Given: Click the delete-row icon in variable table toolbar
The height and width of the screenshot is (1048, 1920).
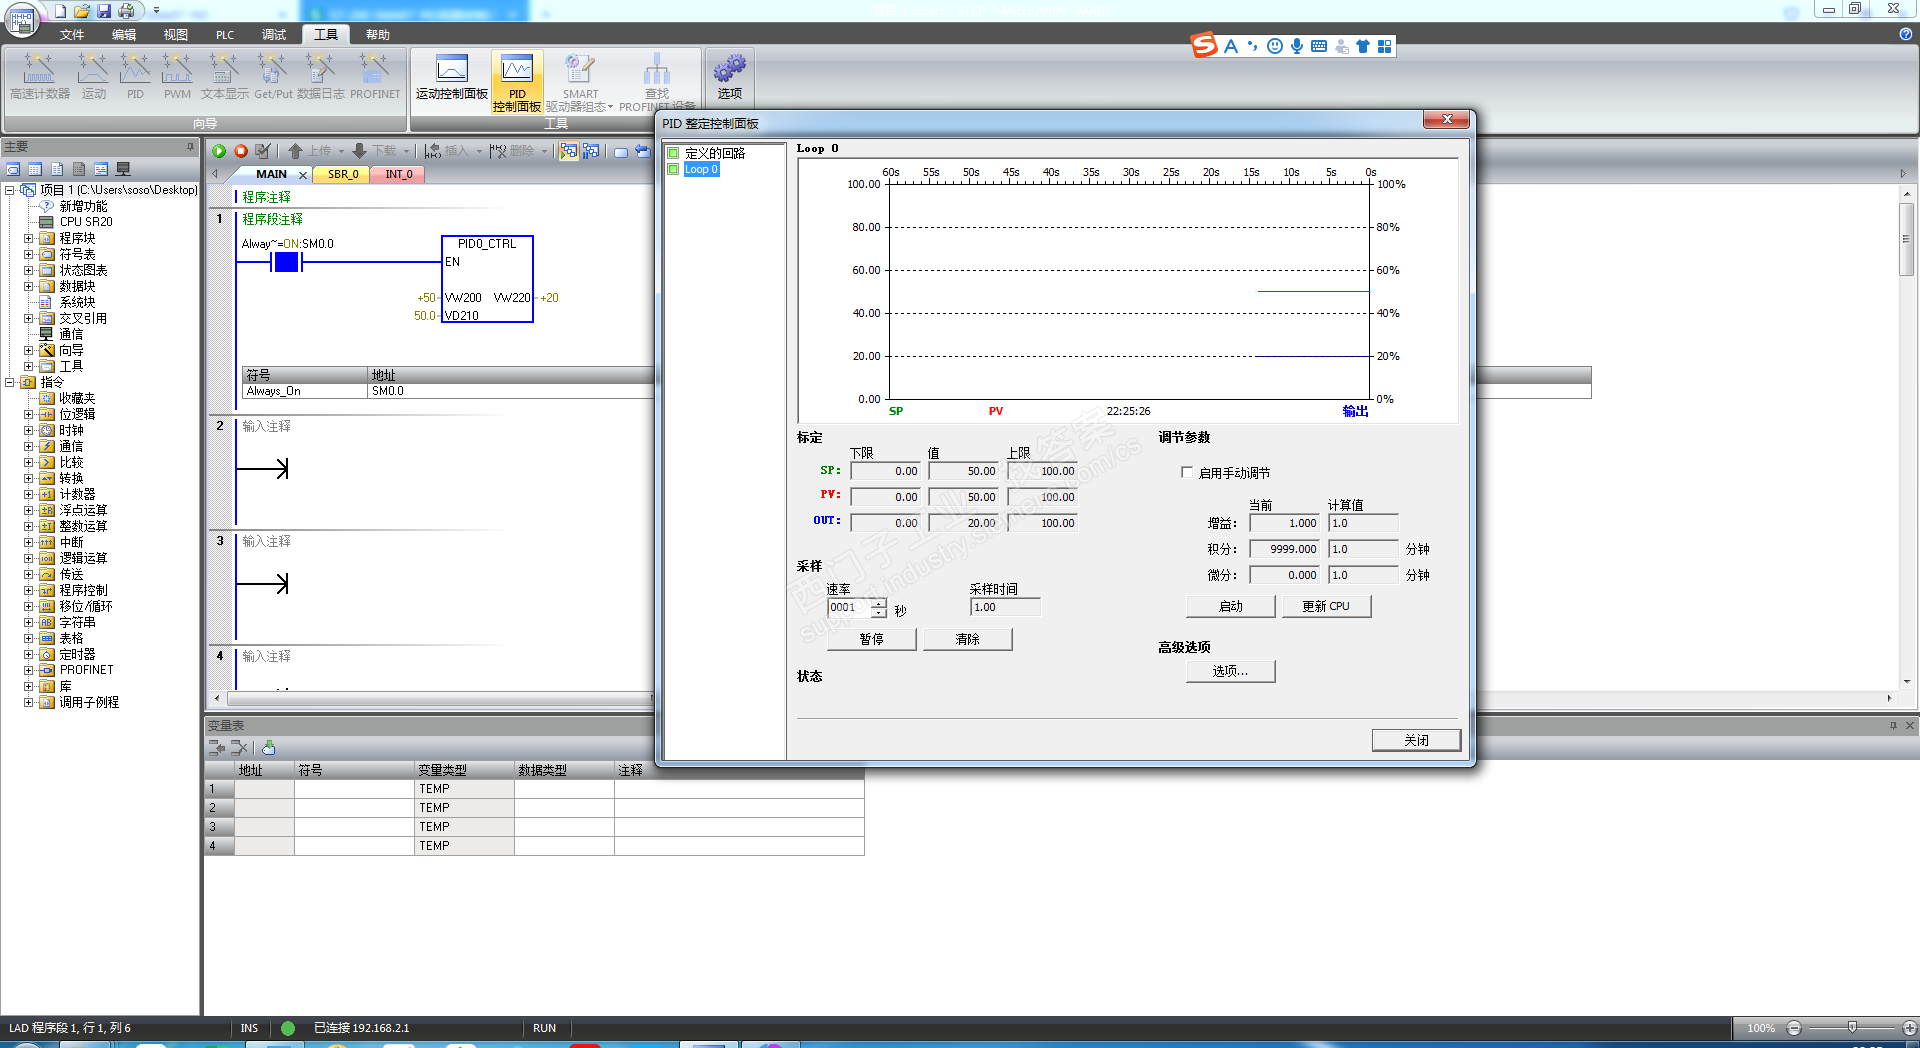Looking at the screenshot, I should [239, 748].
